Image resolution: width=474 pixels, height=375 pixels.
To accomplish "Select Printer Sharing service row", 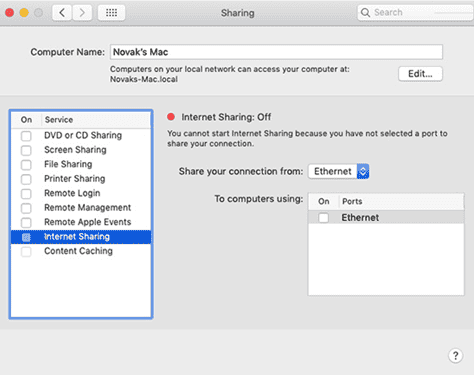I will 81,179.
